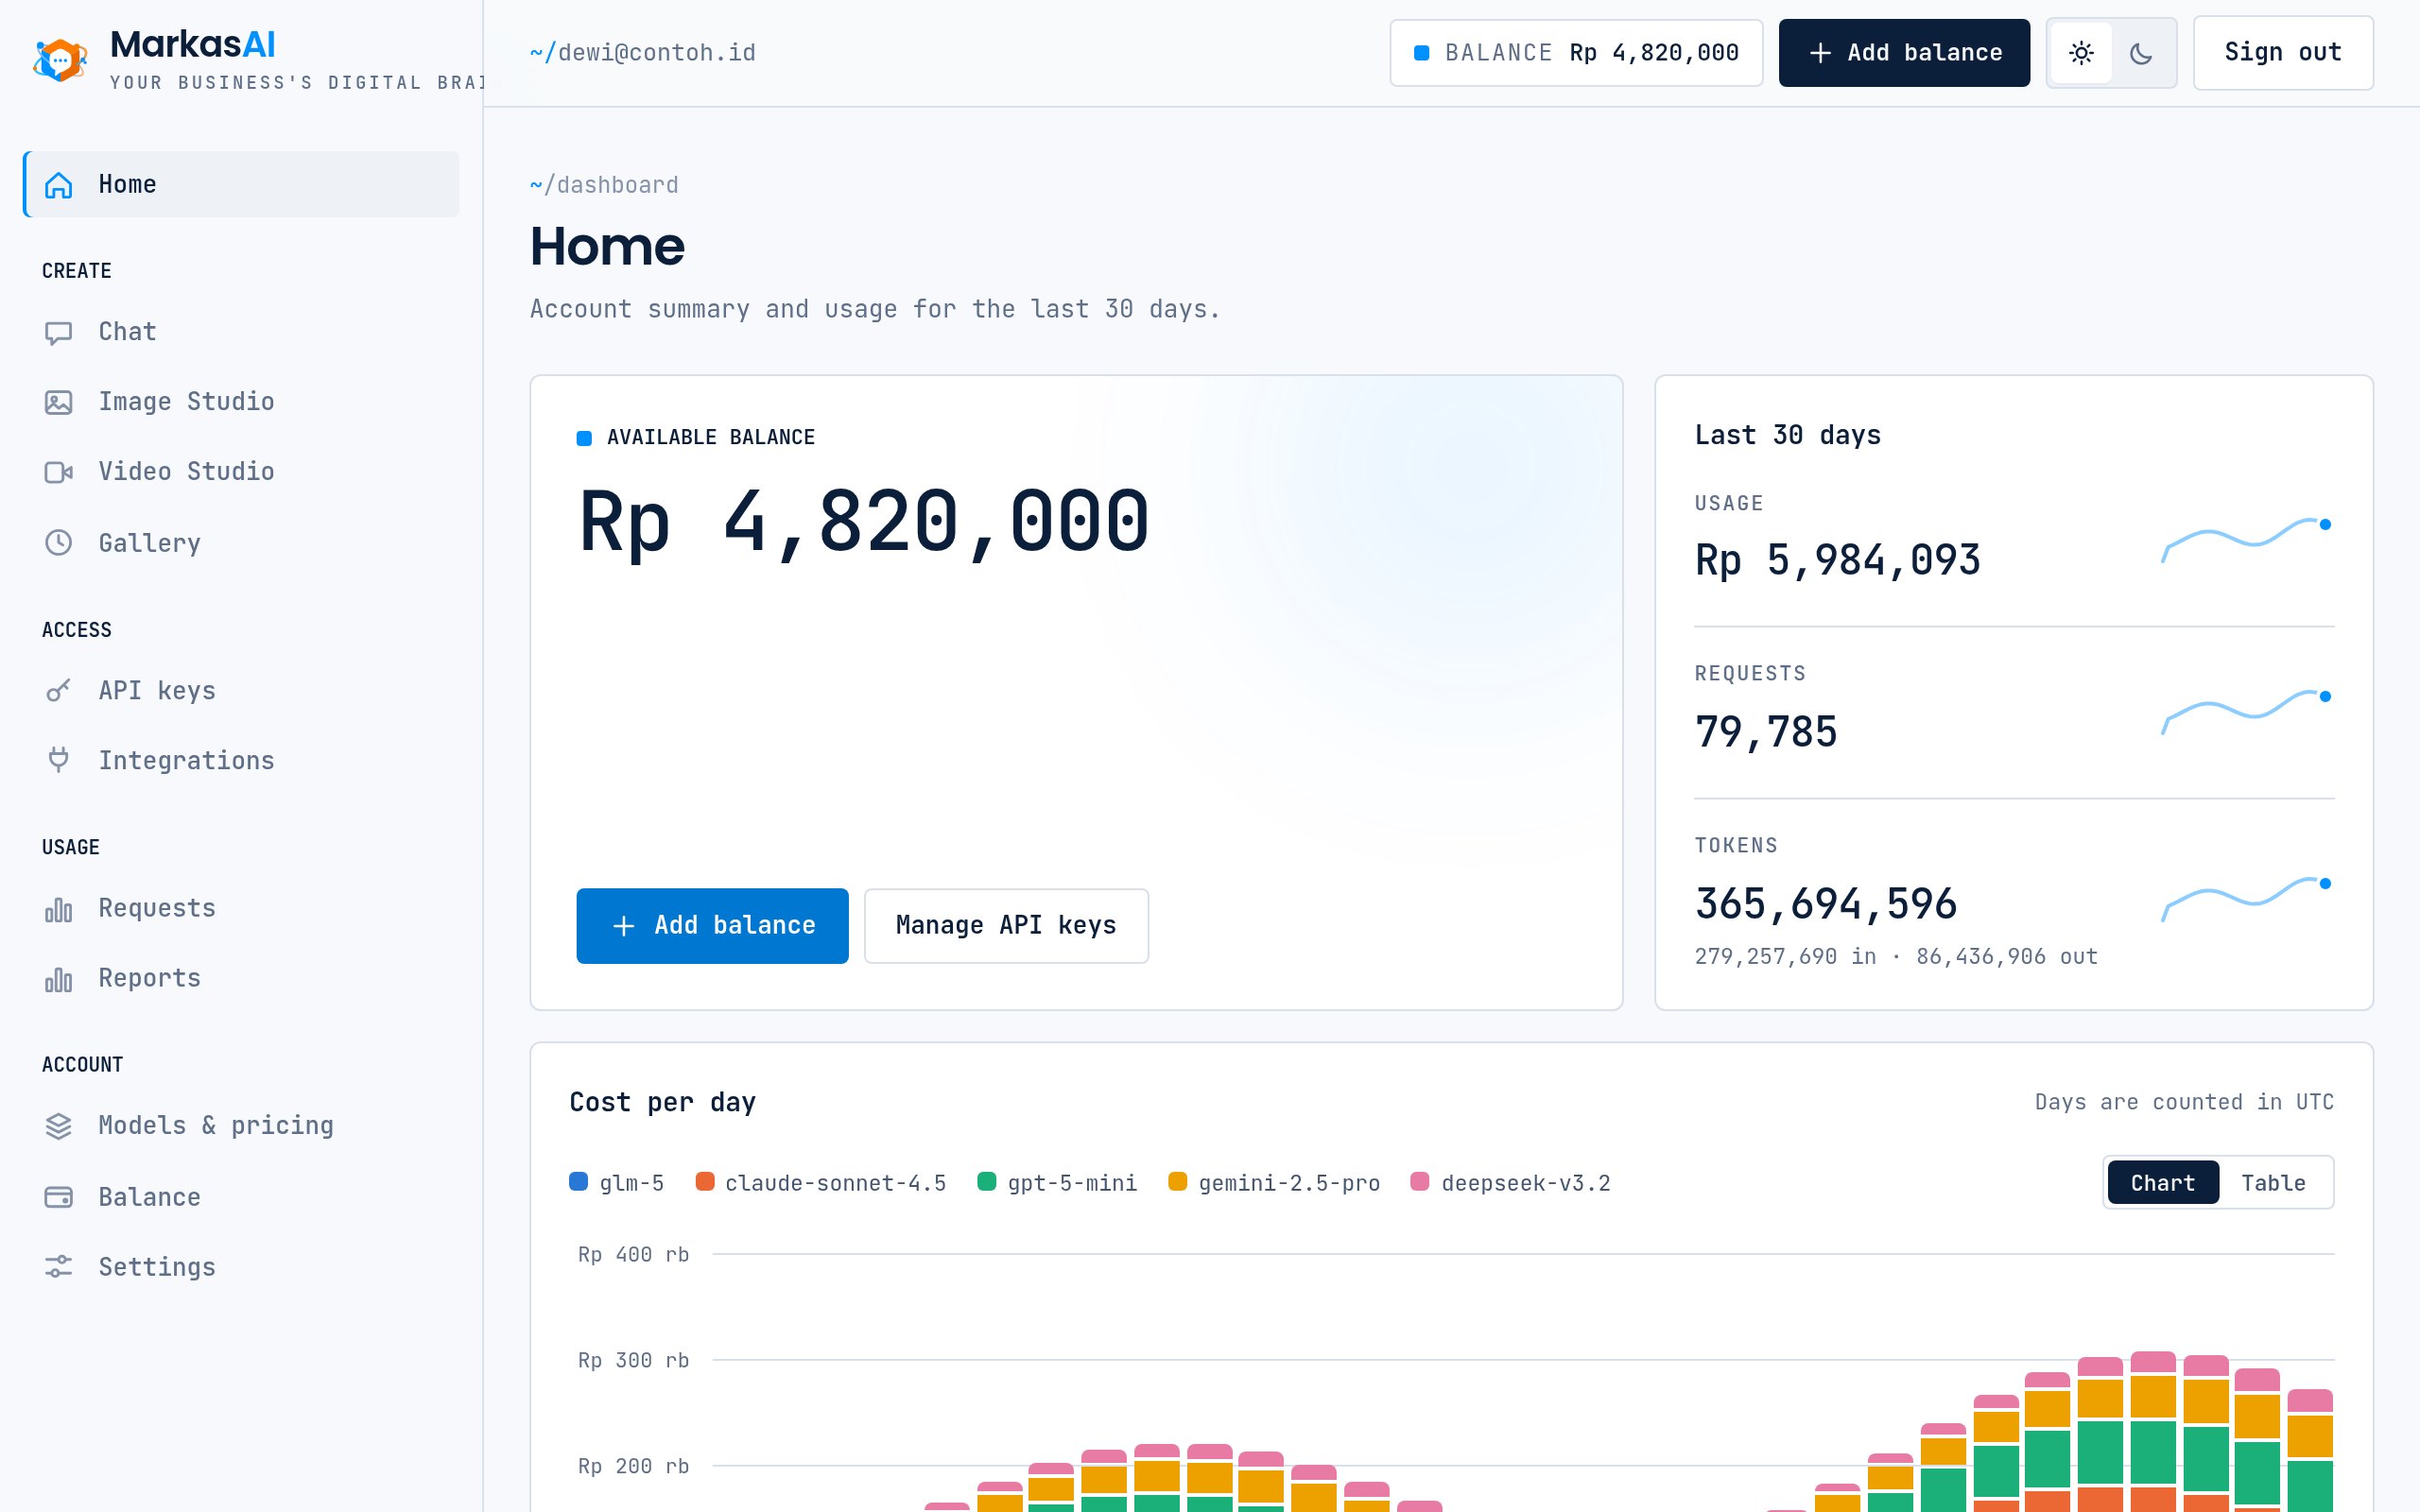Select the Chart view tab
The width and height of the screenshot is (2420, 1512).
click(x=2163, y=1183)
